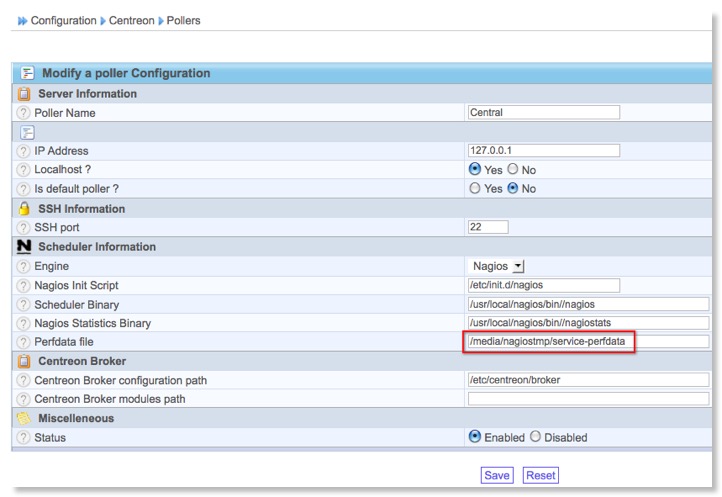Screen dimensions: 722x497
Task: Select Yes for Localhost
Action: 475,170
